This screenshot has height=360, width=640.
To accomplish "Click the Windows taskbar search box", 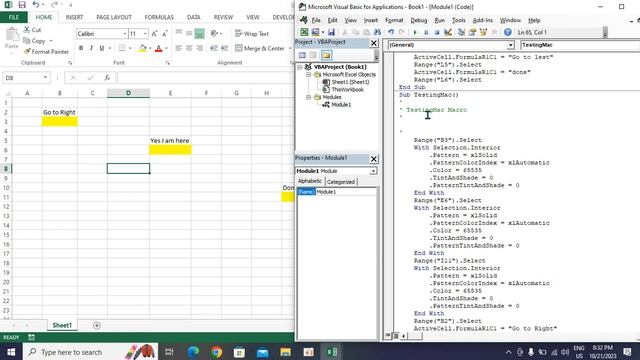I will (90, 352).
